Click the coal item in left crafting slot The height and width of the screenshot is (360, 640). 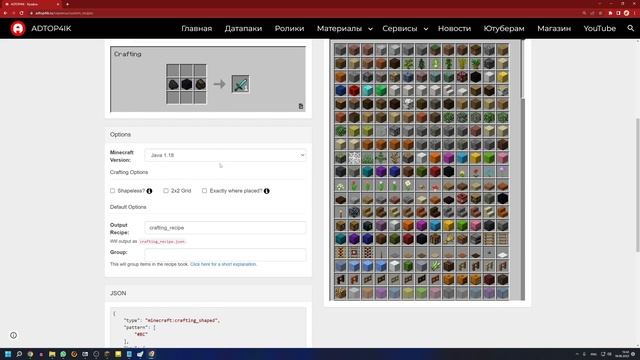[173, 84]
